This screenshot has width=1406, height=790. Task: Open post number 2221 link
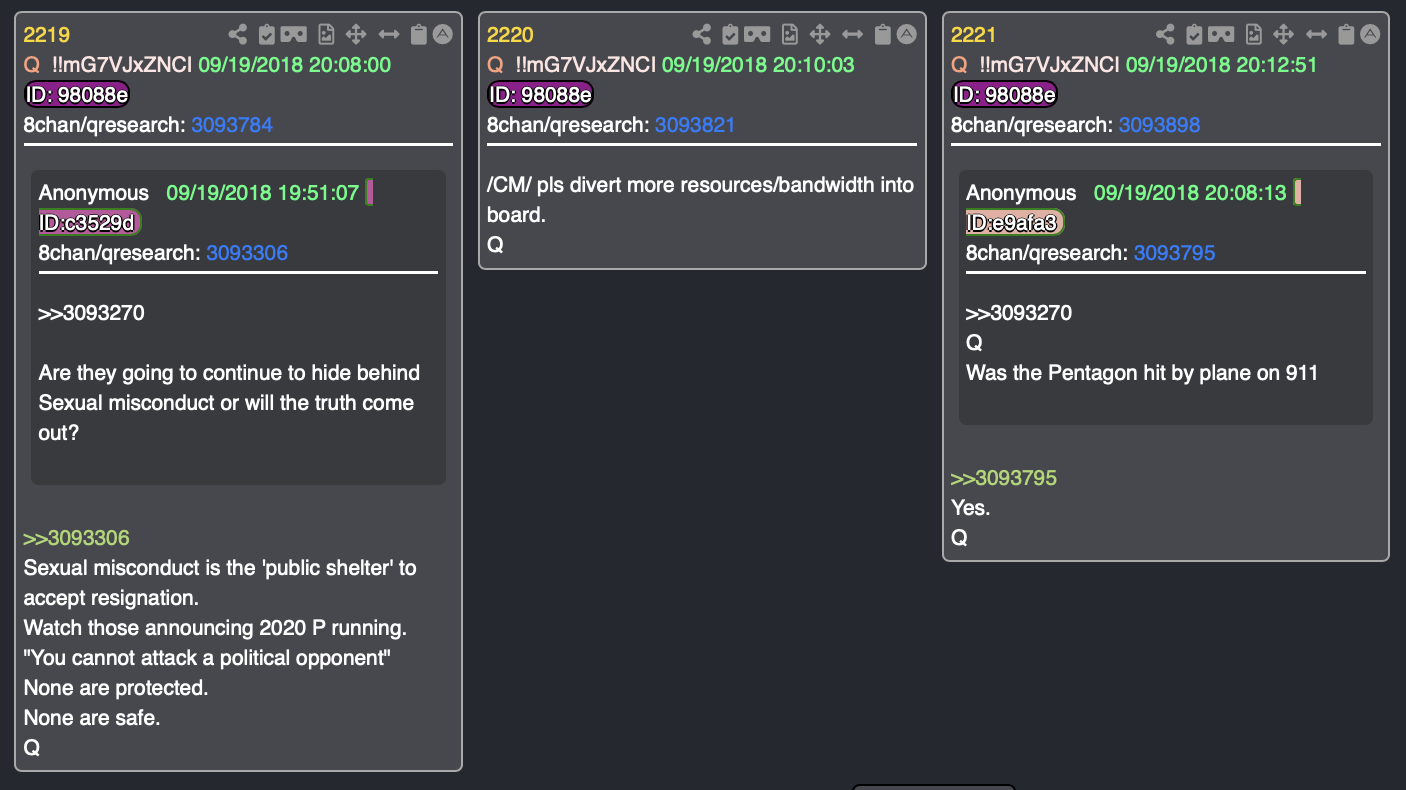pos(974,35)
